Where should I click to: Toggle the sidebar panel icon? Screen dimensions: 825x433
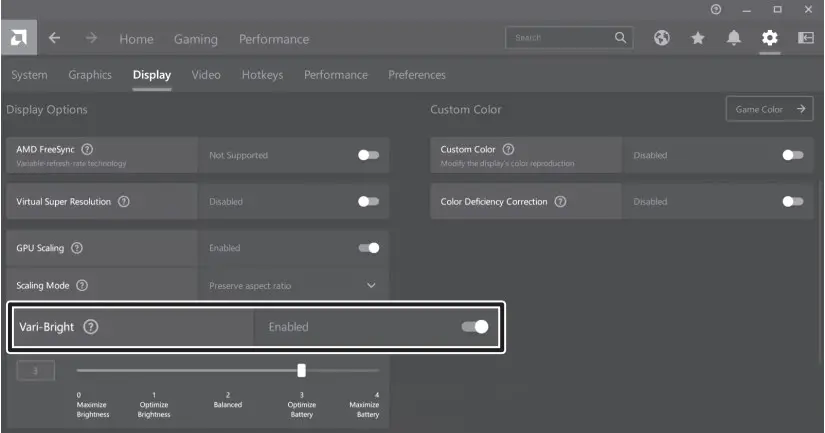click(x=806, y=37)
